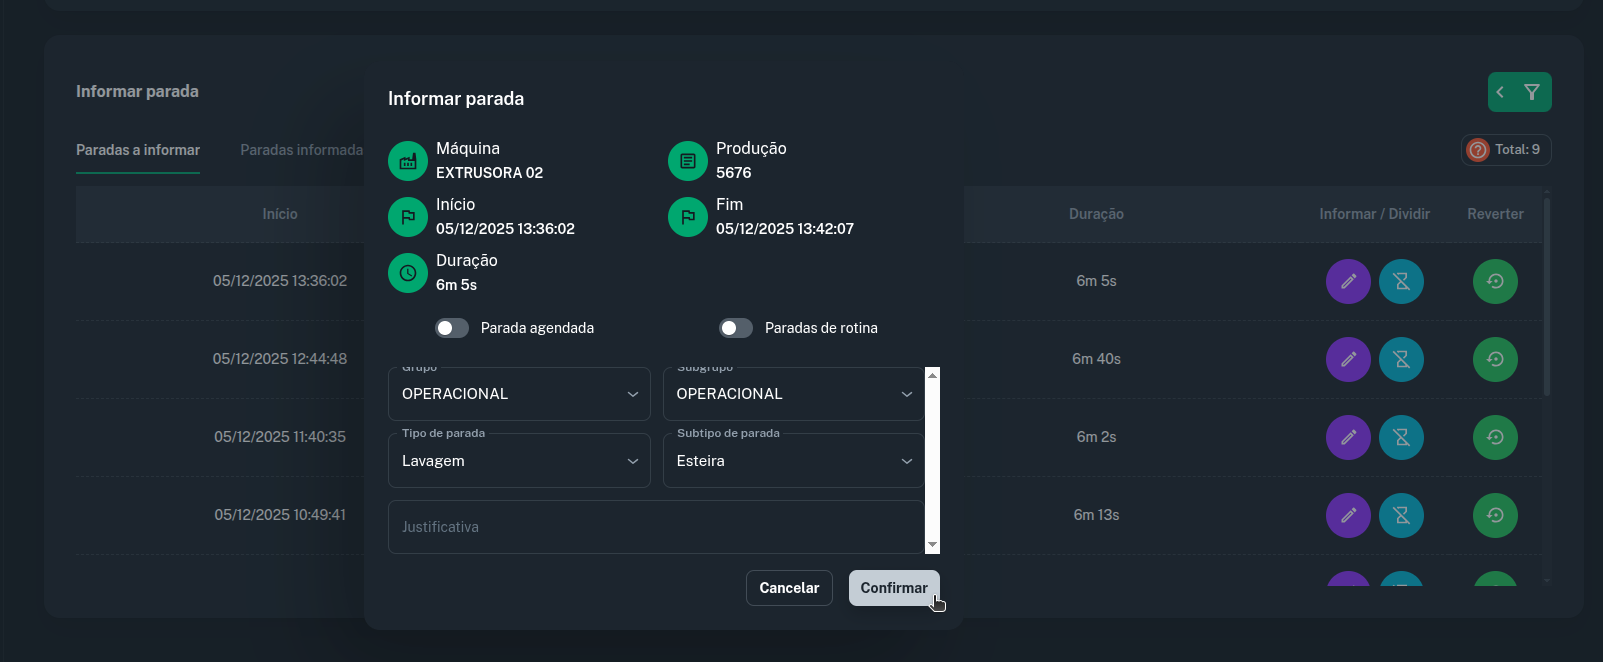Click the edit pencil icon for the 13:36:02 stop
The height and width of the screenshot is (662, 1603).
coord(1348,281)
